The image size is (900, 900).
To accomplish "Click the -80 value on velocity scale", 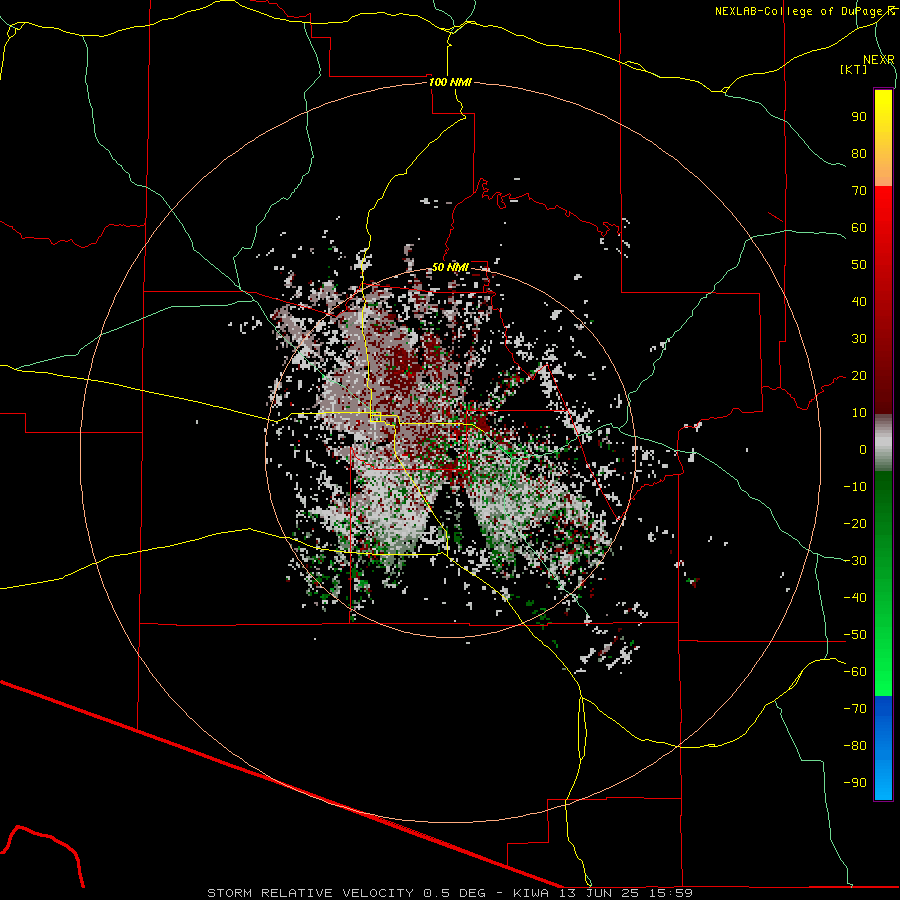I will click(855, 746).
